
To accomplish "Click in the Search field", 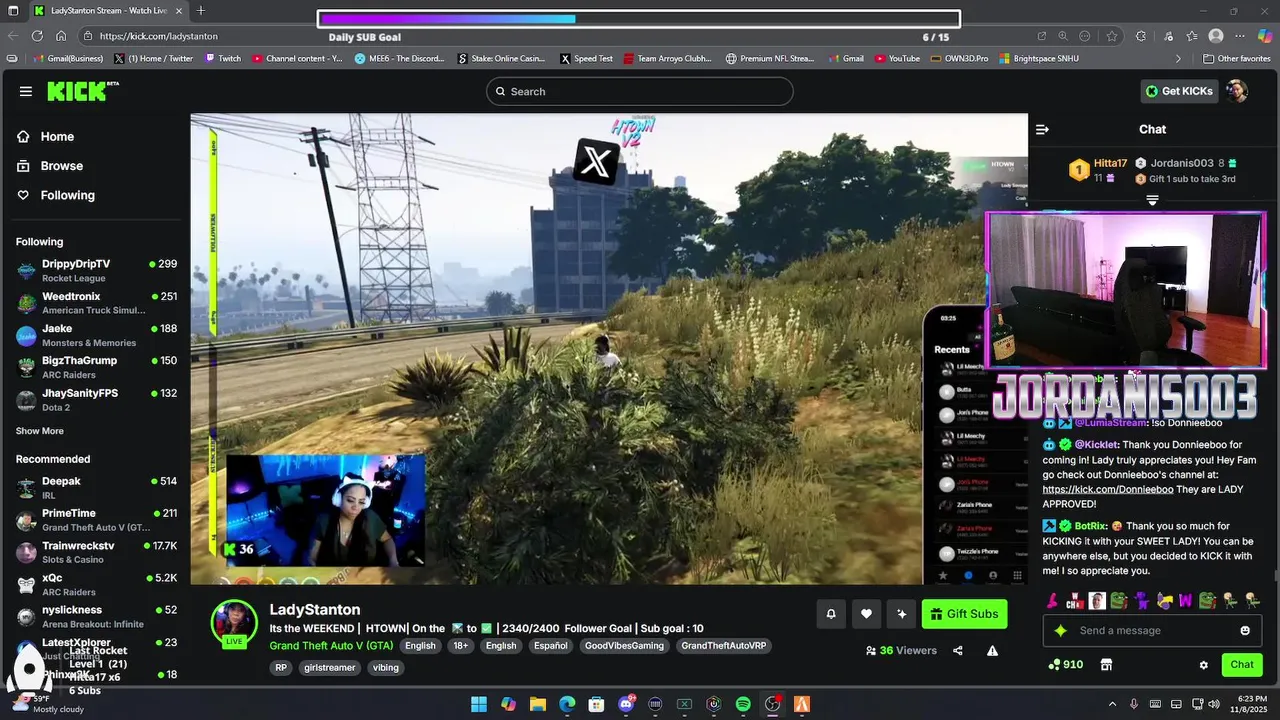I will pyautogui.click(x=640, y=91).
